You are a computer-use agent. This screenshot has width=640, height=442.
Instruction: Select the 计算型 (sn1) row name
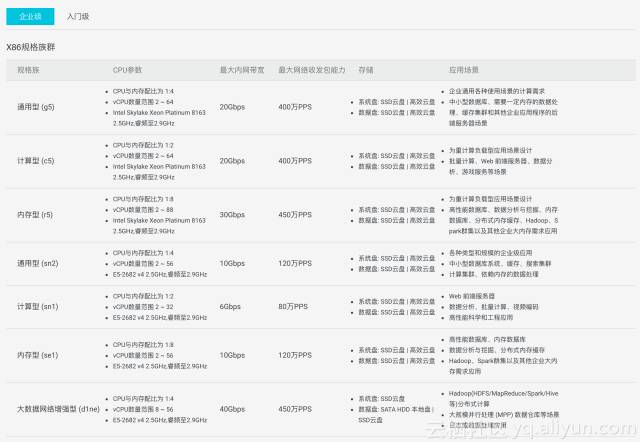coord(38,307)
